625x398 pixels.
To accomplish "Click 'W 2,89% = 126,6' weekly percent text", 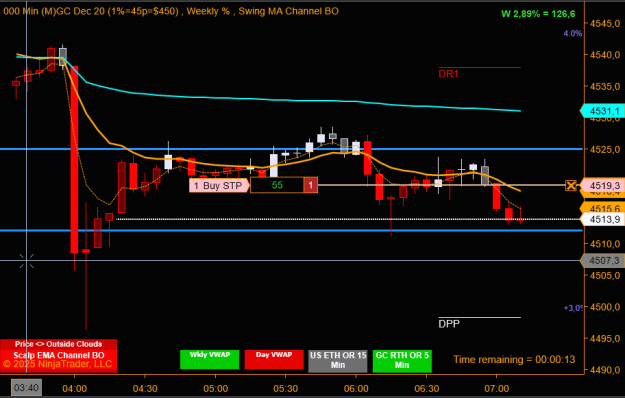I will coord(538,14).
